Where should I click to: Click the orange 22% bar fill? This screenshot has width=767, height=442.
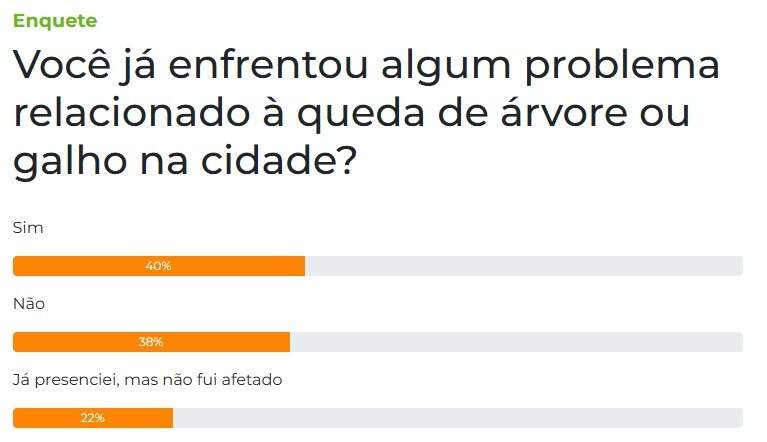(93, 418)
